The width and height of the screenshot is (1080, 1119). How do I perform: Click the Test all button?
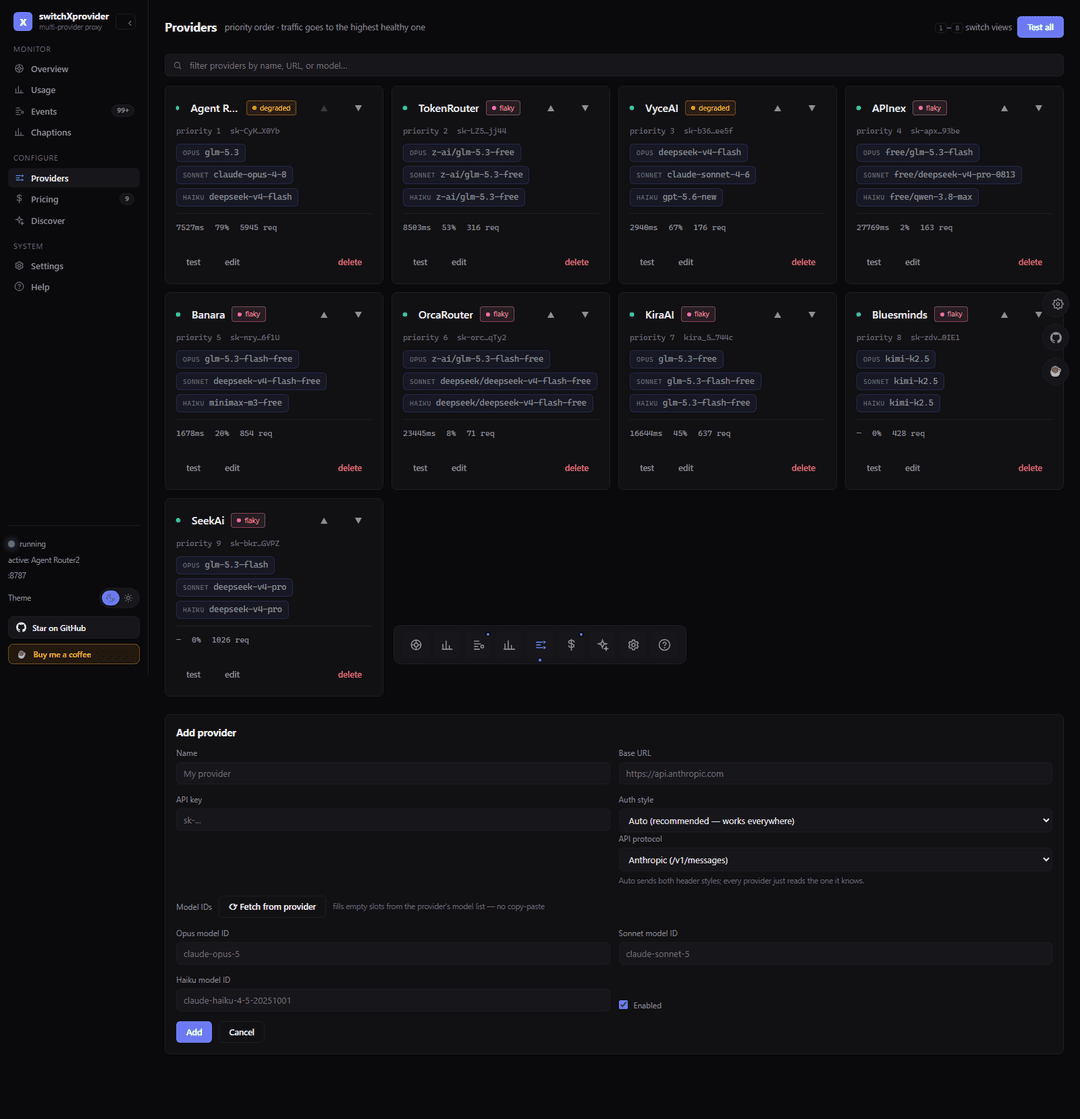coord(1040,27)
